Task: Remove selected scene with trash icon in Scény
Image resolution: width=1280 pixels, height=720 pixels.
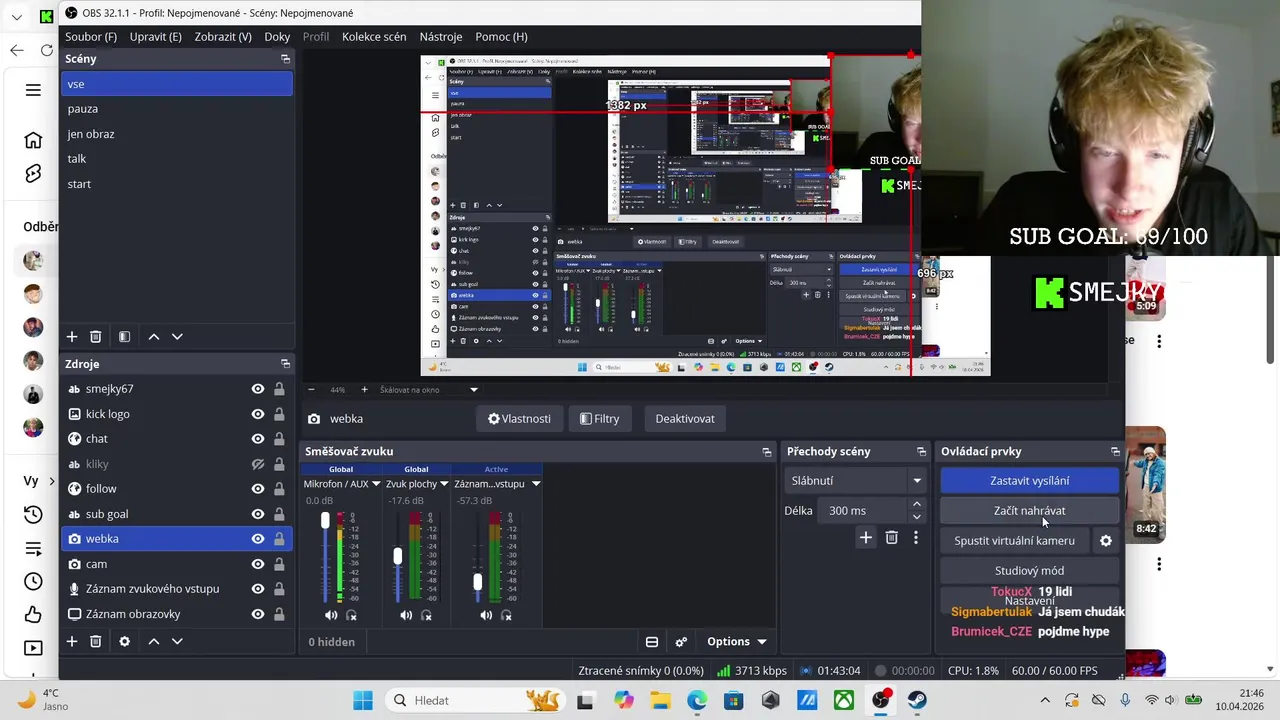Action: pos(96,337)
